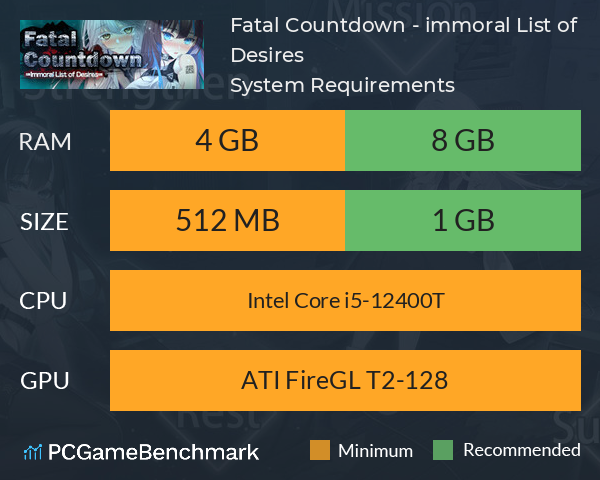Click the Intel Core i5-12400T CPU bar
Image resolution: width=600 pixels, height=480 pixels.
click(x=345, y=300)
